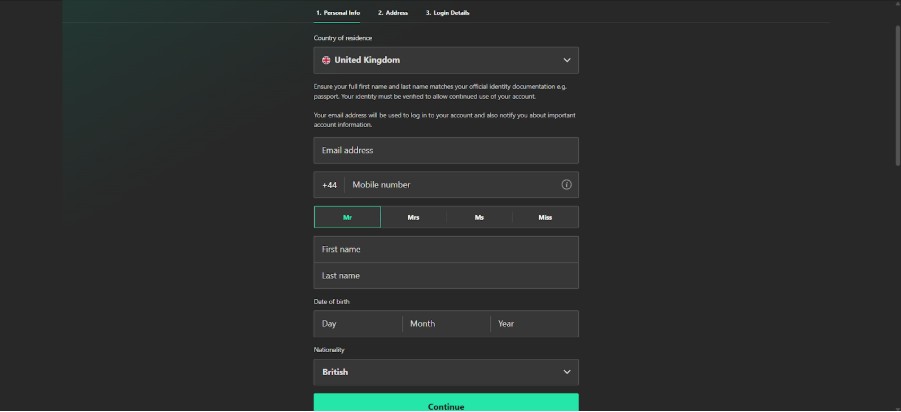This screenshot has width=901, height=412.
Task: Select the Mr title option
Action: tap(347, 217)
